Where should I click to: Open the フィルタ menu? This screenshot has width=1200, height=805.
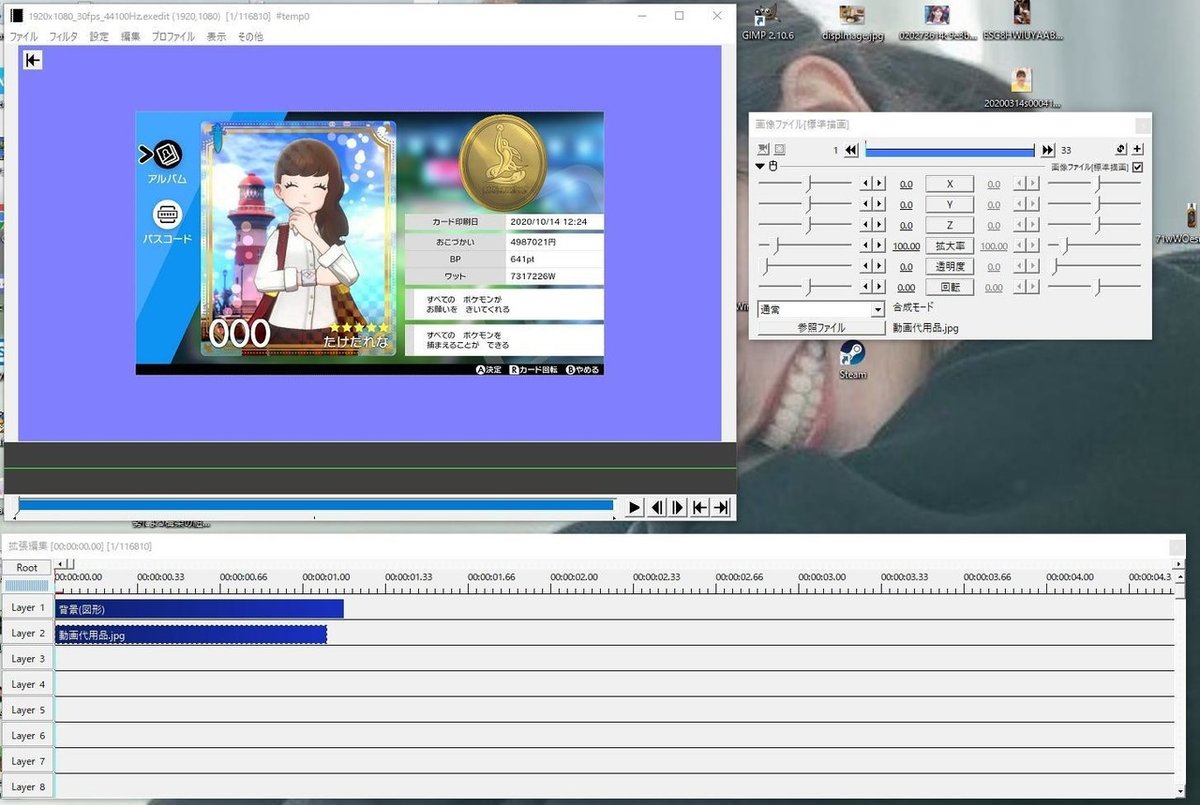(64, 36)
